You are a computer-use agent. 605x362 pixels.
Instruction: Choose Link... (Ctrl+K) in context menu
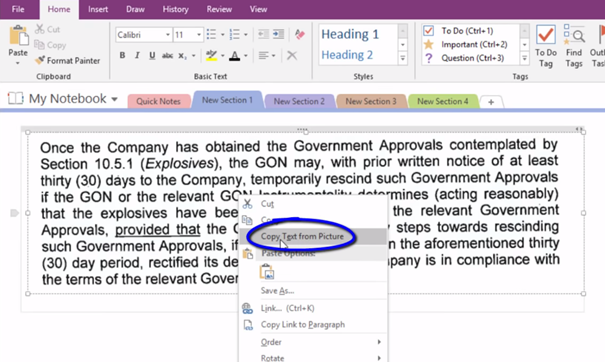(313, 308)
